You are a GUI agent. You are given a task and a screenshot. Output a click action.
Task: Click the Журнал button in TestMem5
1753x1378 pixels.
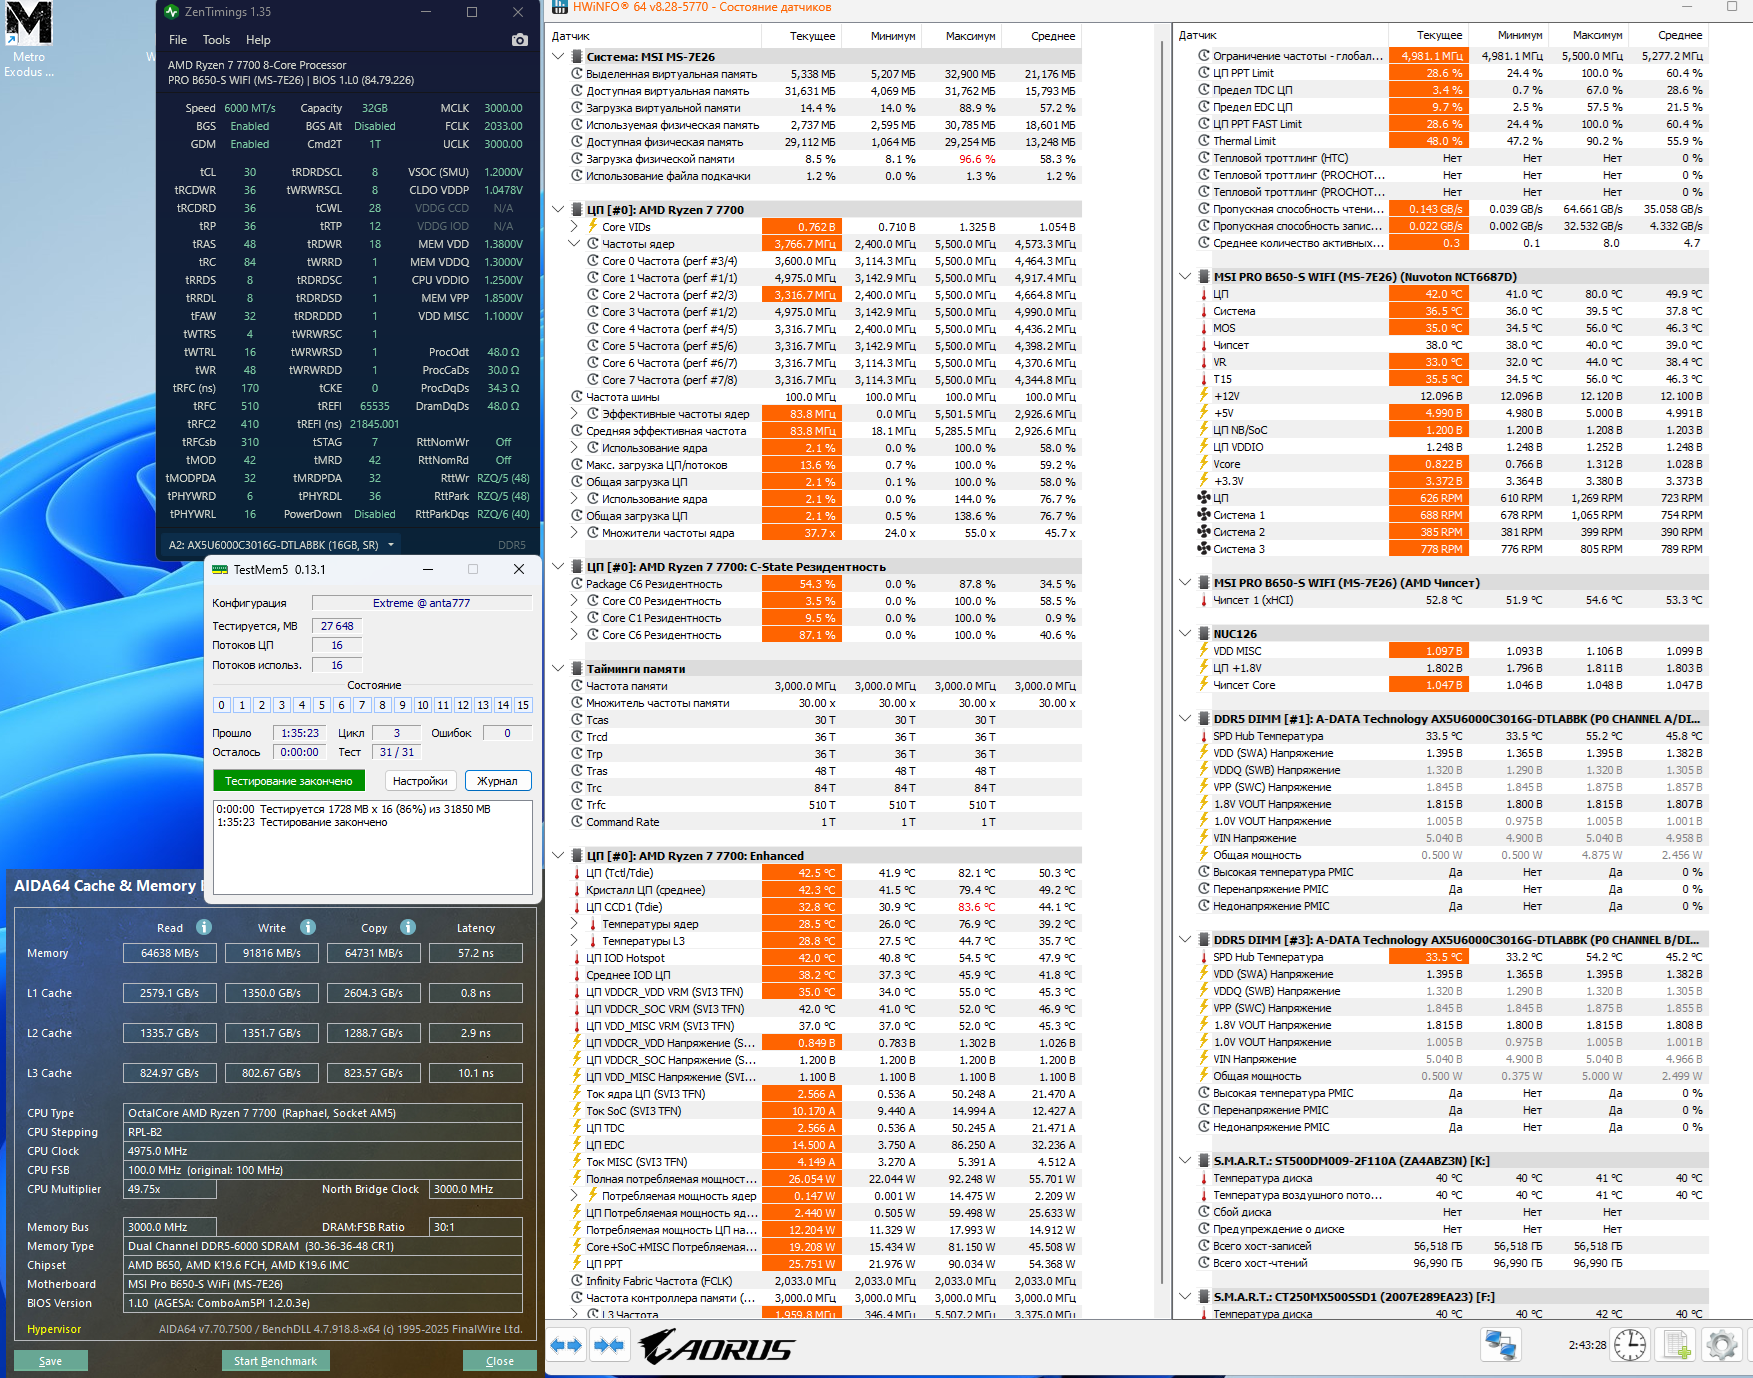[x=497, y=781]
